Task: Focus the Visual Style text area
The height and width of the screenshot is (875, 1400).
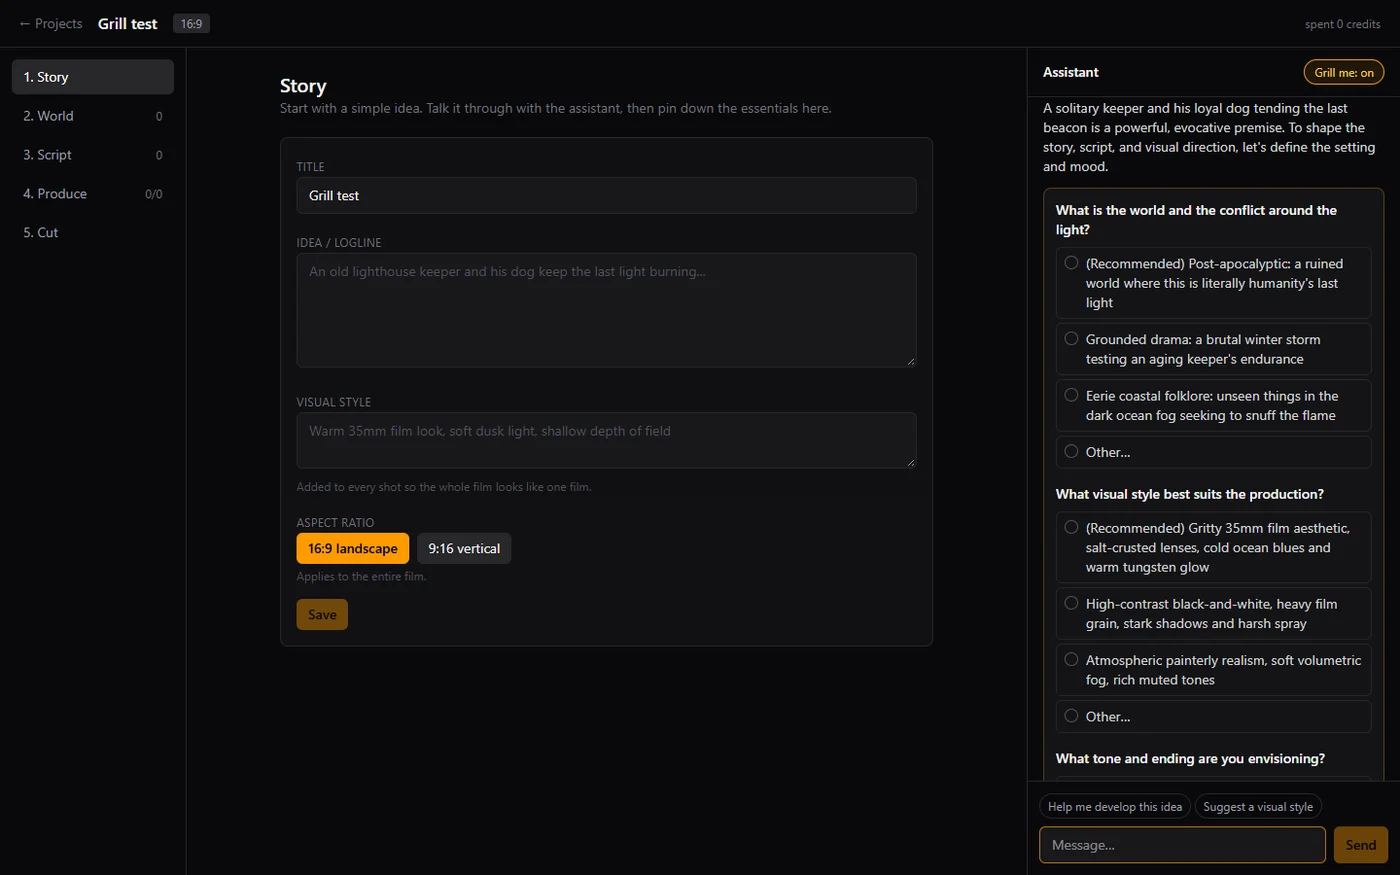Action: tap(606, 440)
